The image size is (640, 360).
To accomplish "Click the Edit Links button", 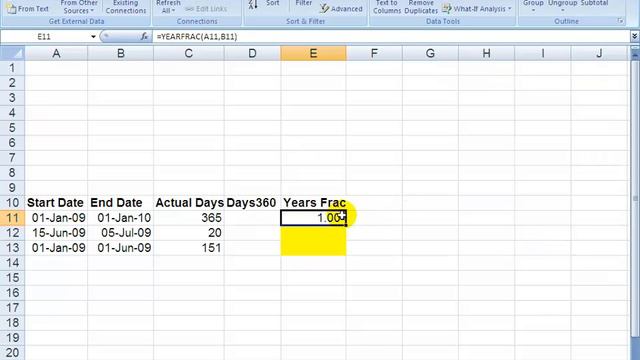I will 206,9.
